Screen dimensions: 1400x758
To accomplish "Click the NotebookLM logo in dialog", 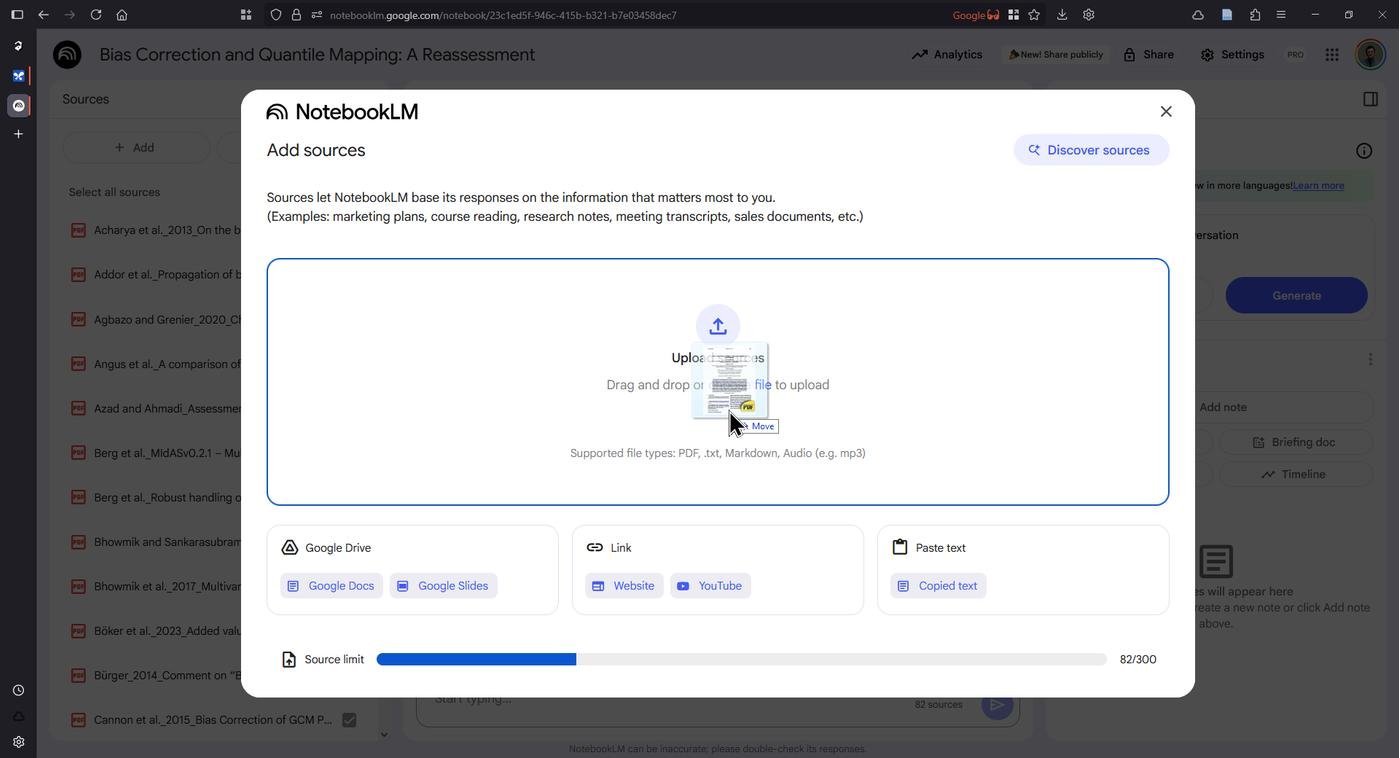I will point(342,111).
